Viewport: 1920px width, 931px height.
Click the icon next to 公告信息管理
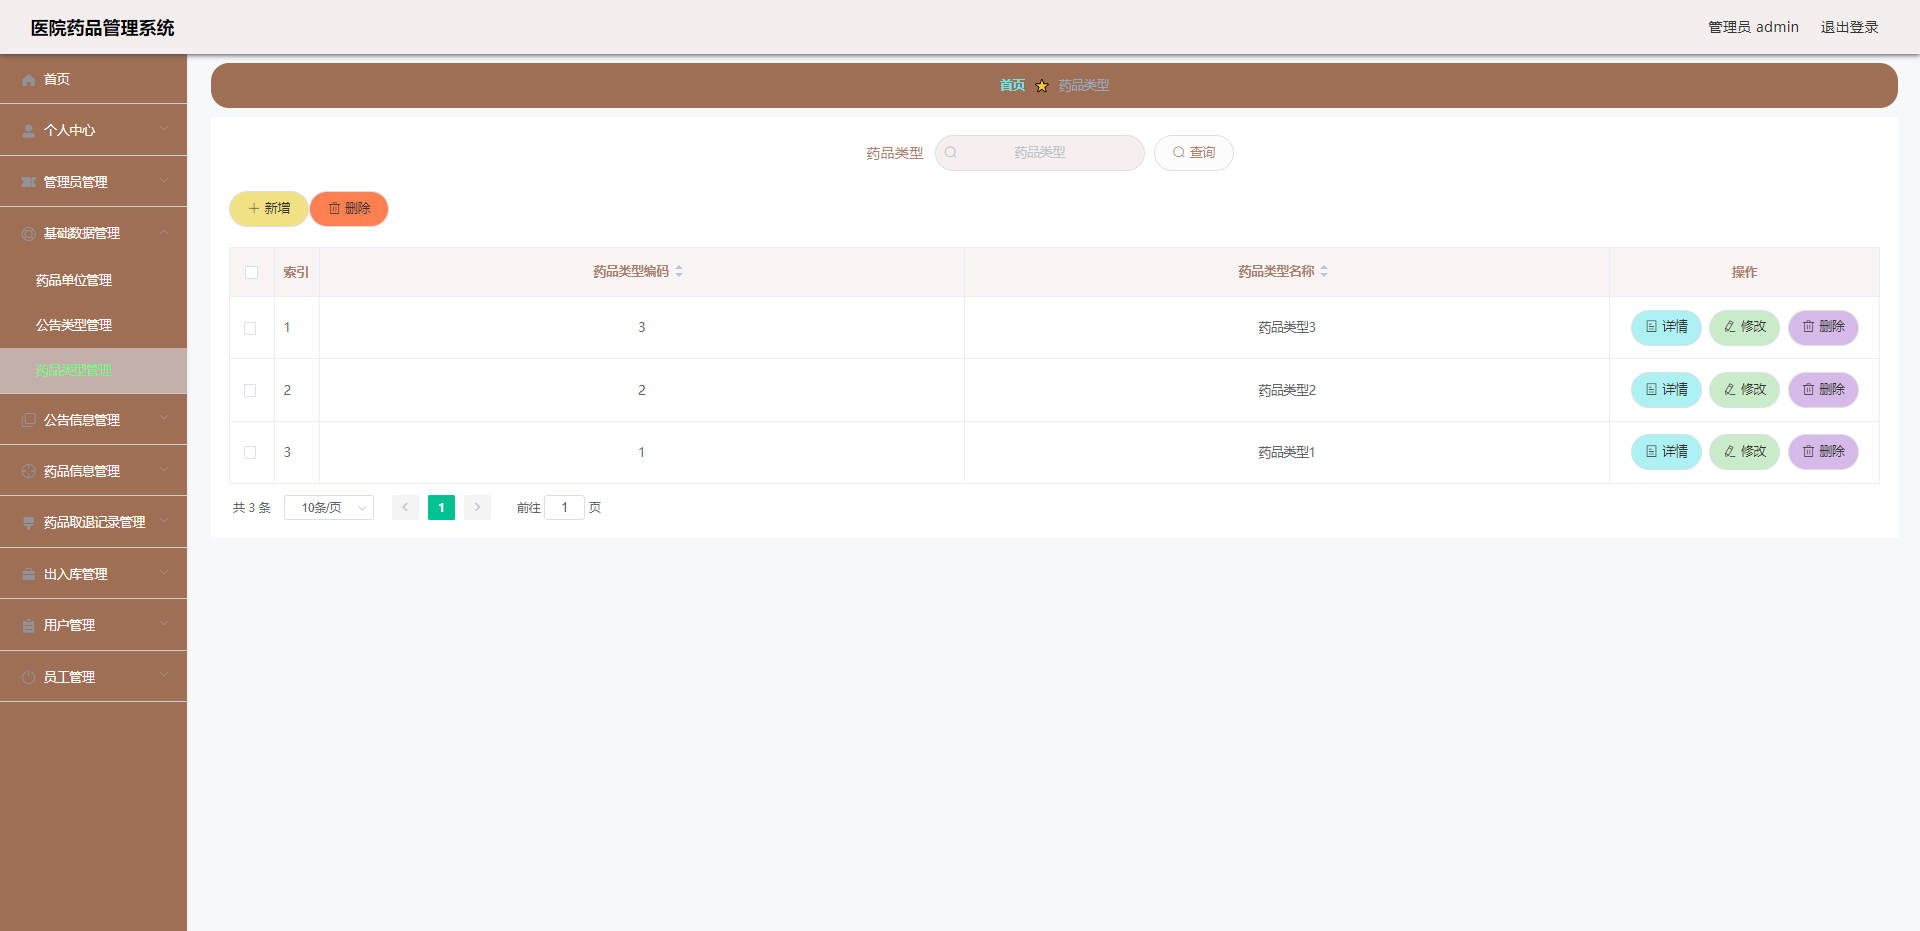click(29, 420)
